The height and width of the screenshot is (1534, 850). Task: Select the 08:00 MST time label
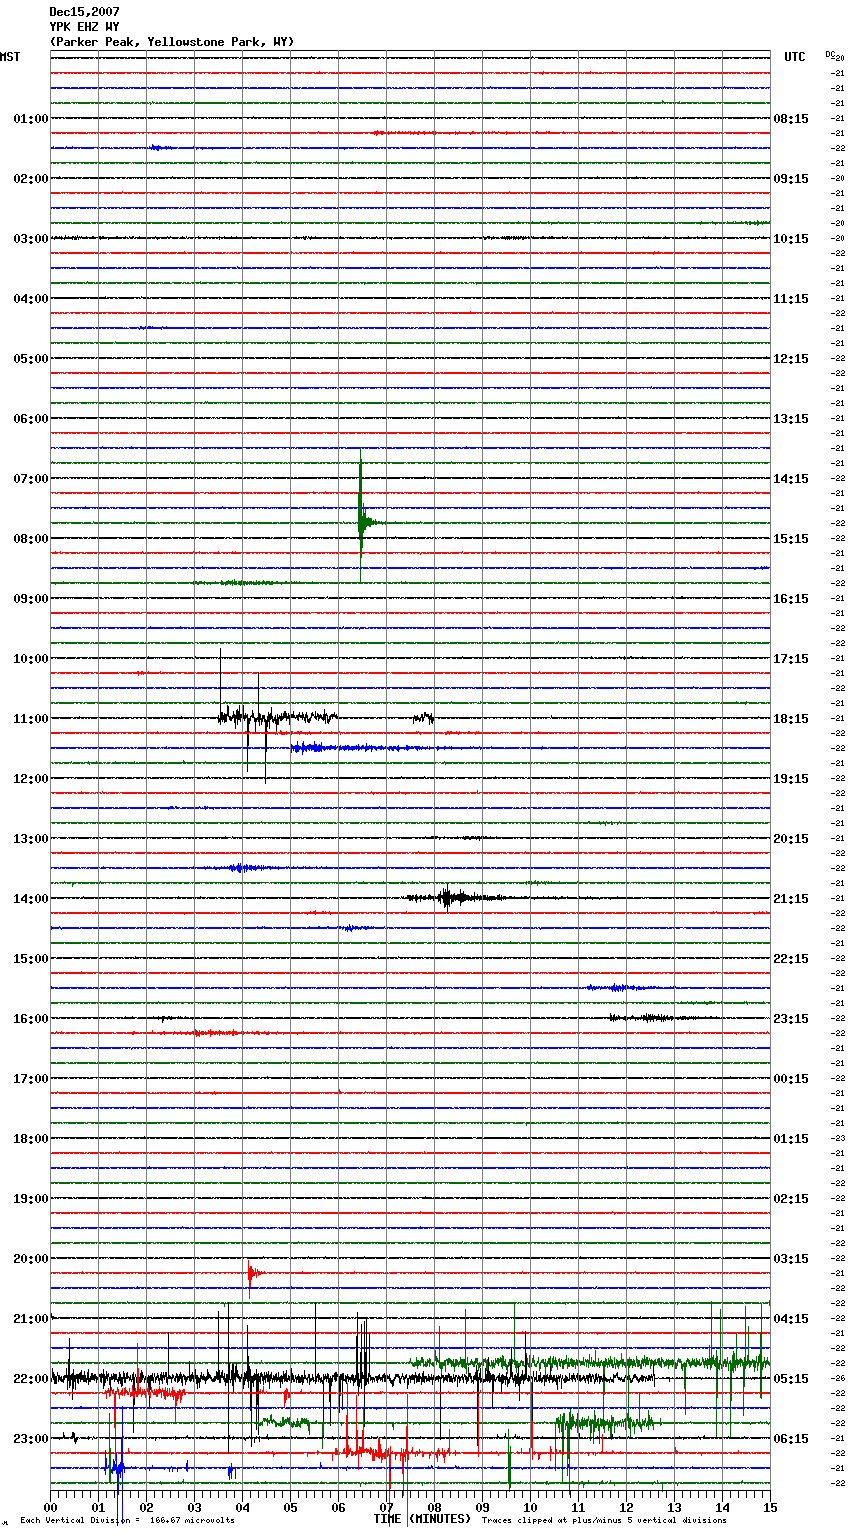coord(31,539)
